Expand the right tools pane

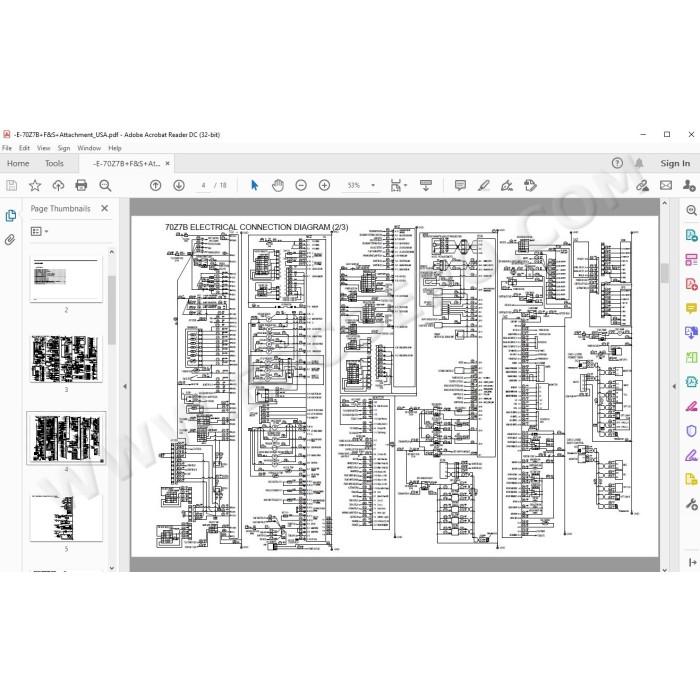692,562
